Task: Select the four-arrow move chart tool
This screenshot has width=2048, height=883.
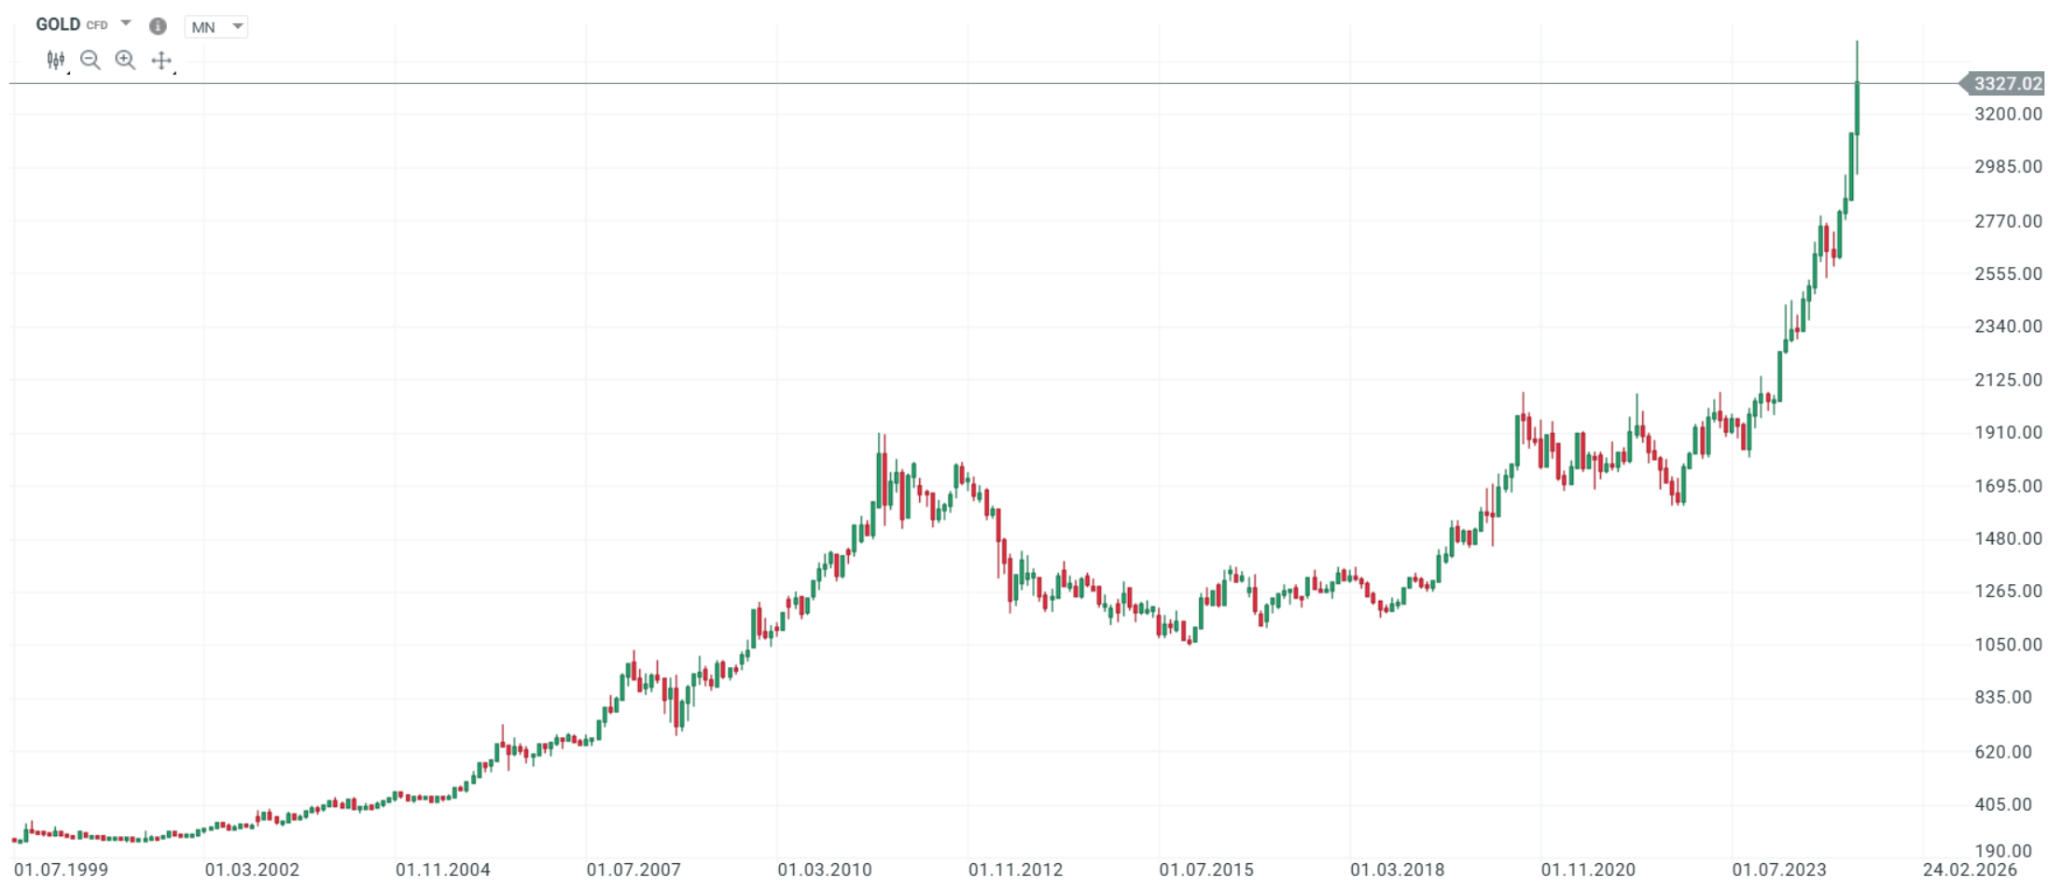Action: (x=161, y=61)
